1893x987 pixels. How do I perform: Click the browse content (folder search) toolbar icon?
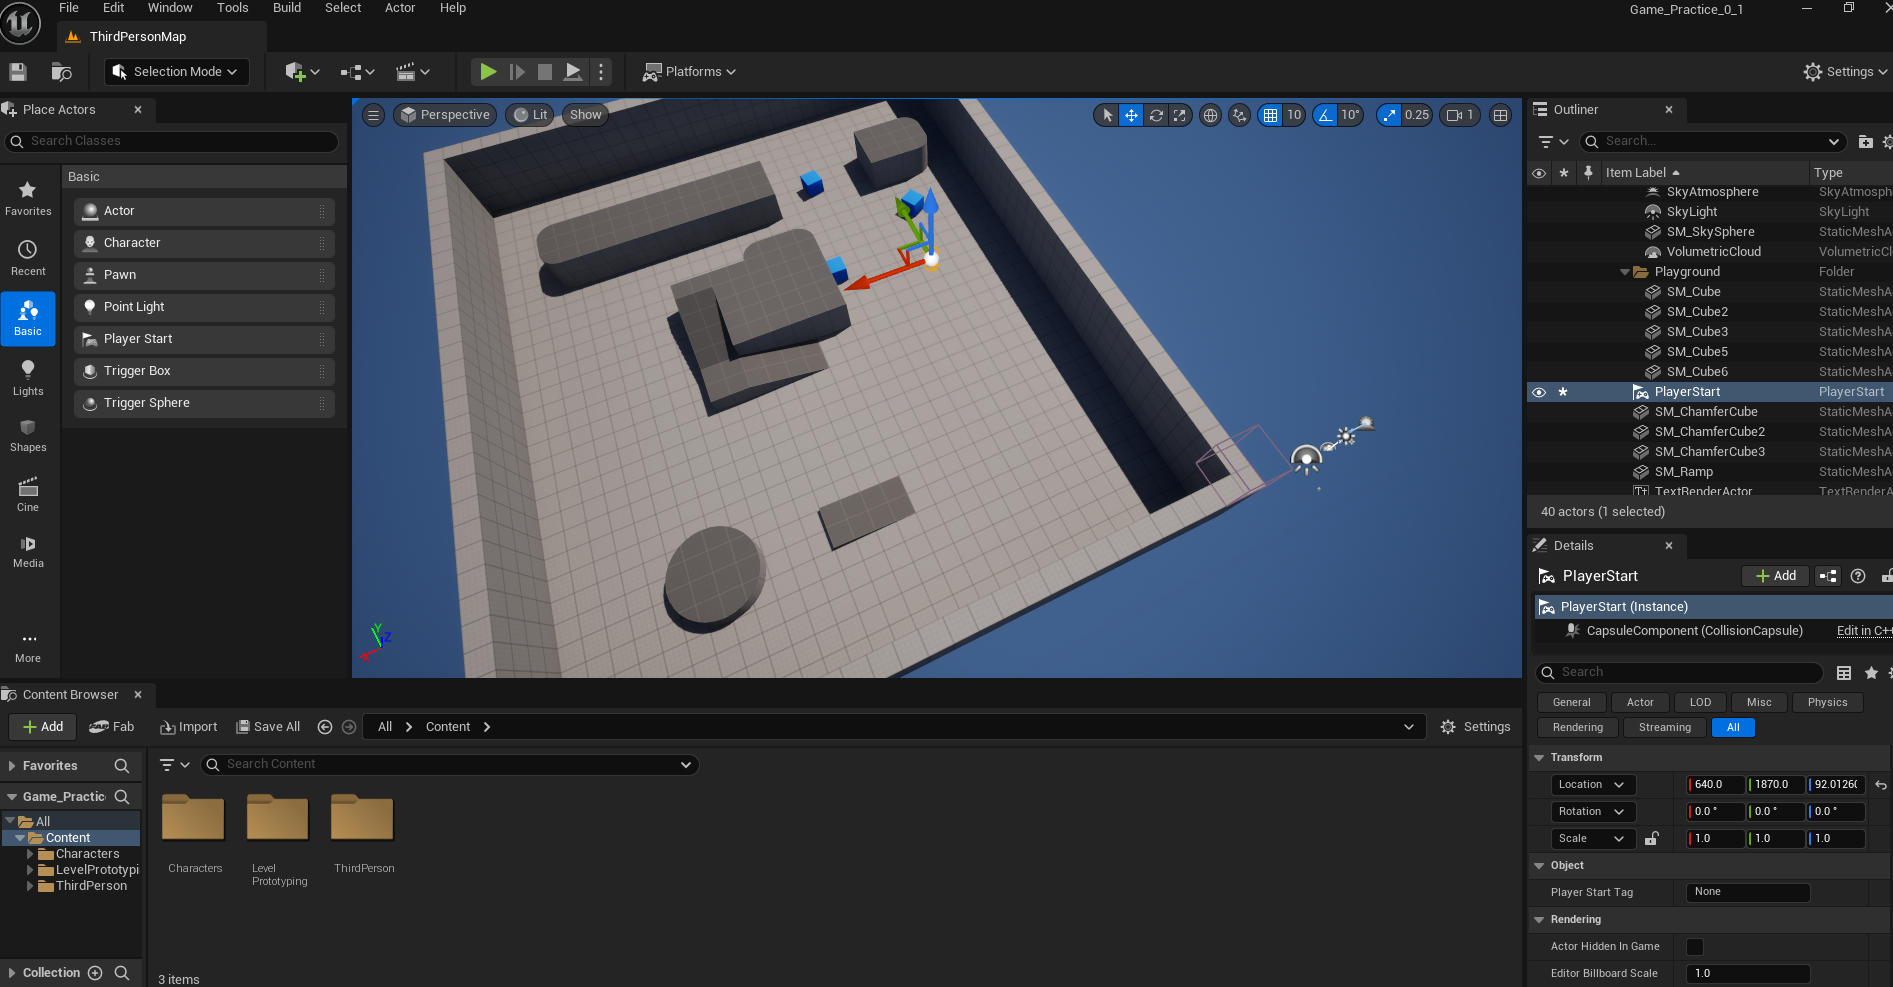(61, 72)
